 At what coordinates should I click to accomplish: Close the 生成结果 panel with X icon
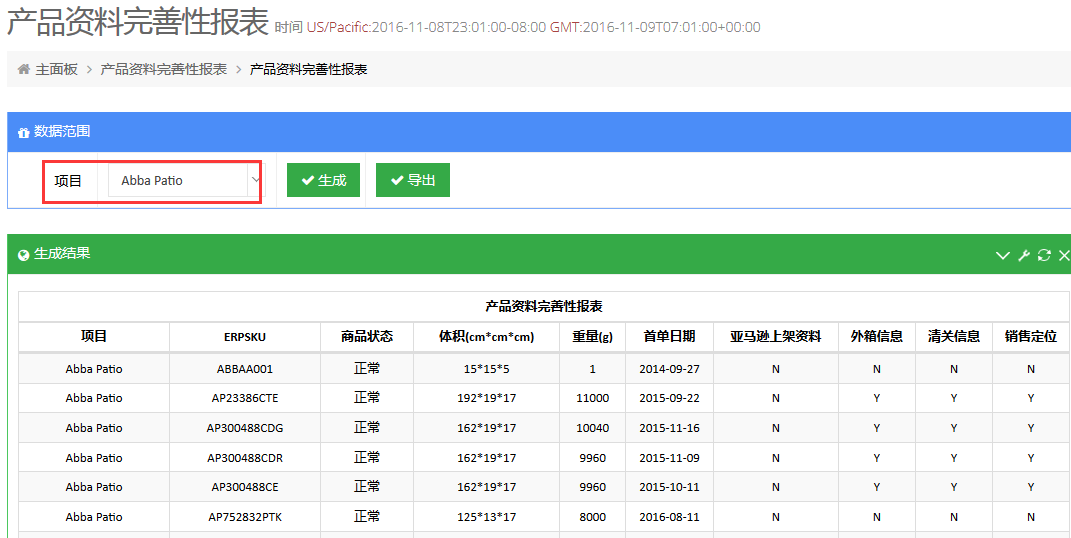(x=1063, y=255)
